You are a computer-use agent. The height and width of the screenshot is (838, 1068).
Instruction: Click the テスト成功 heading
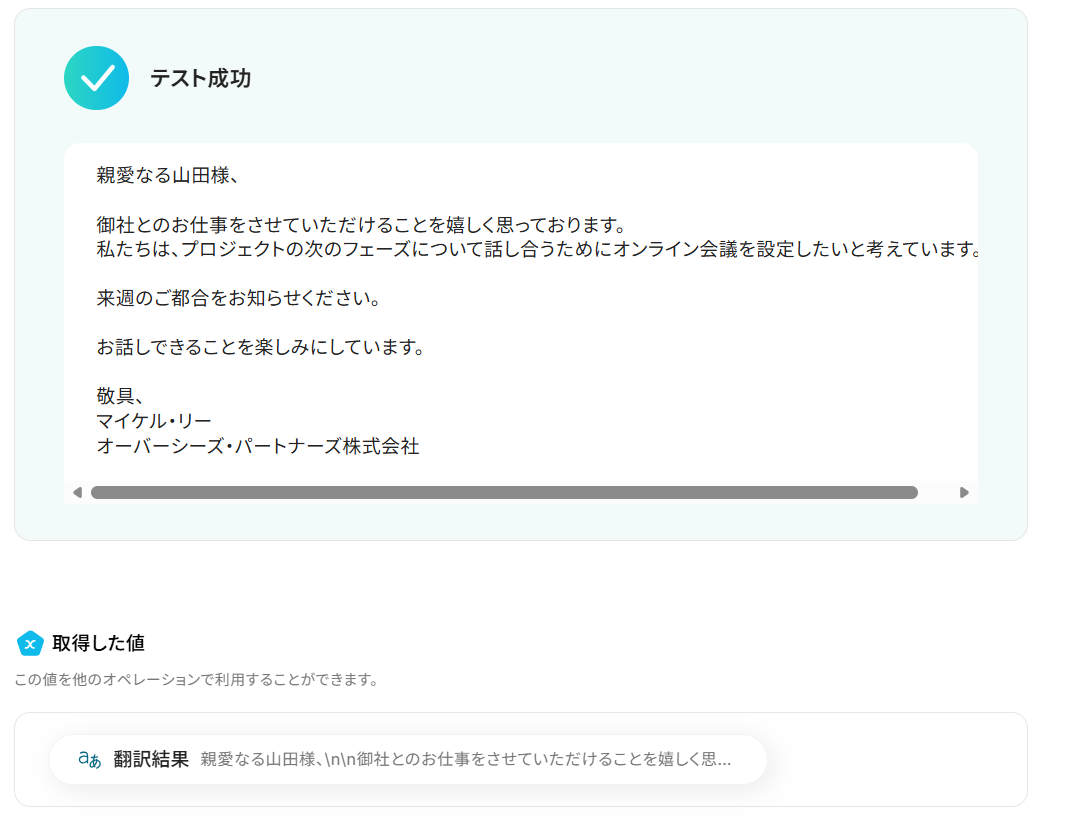(x=200, y=78)
